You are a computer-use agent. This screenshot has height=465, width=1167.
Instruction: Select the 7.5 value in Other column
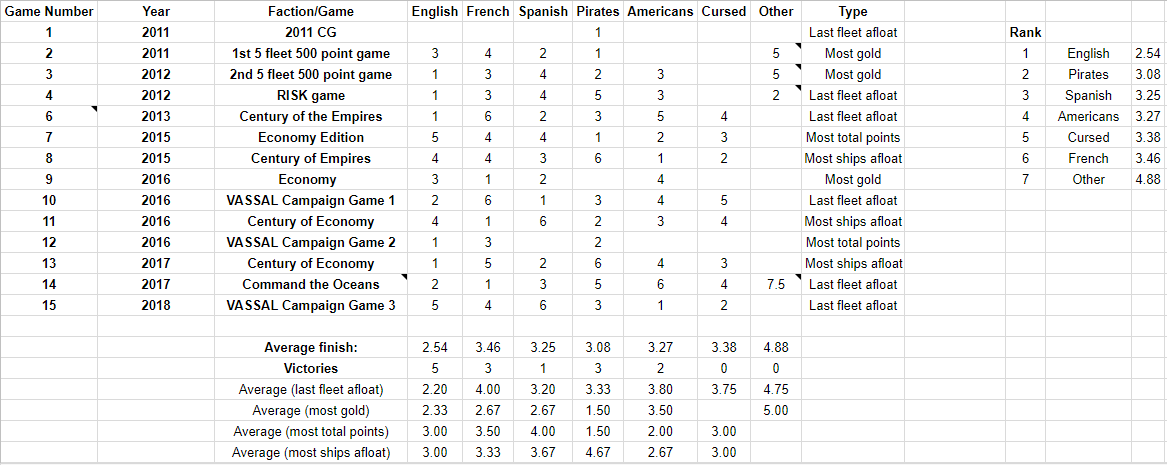click(x=776, y=284)
